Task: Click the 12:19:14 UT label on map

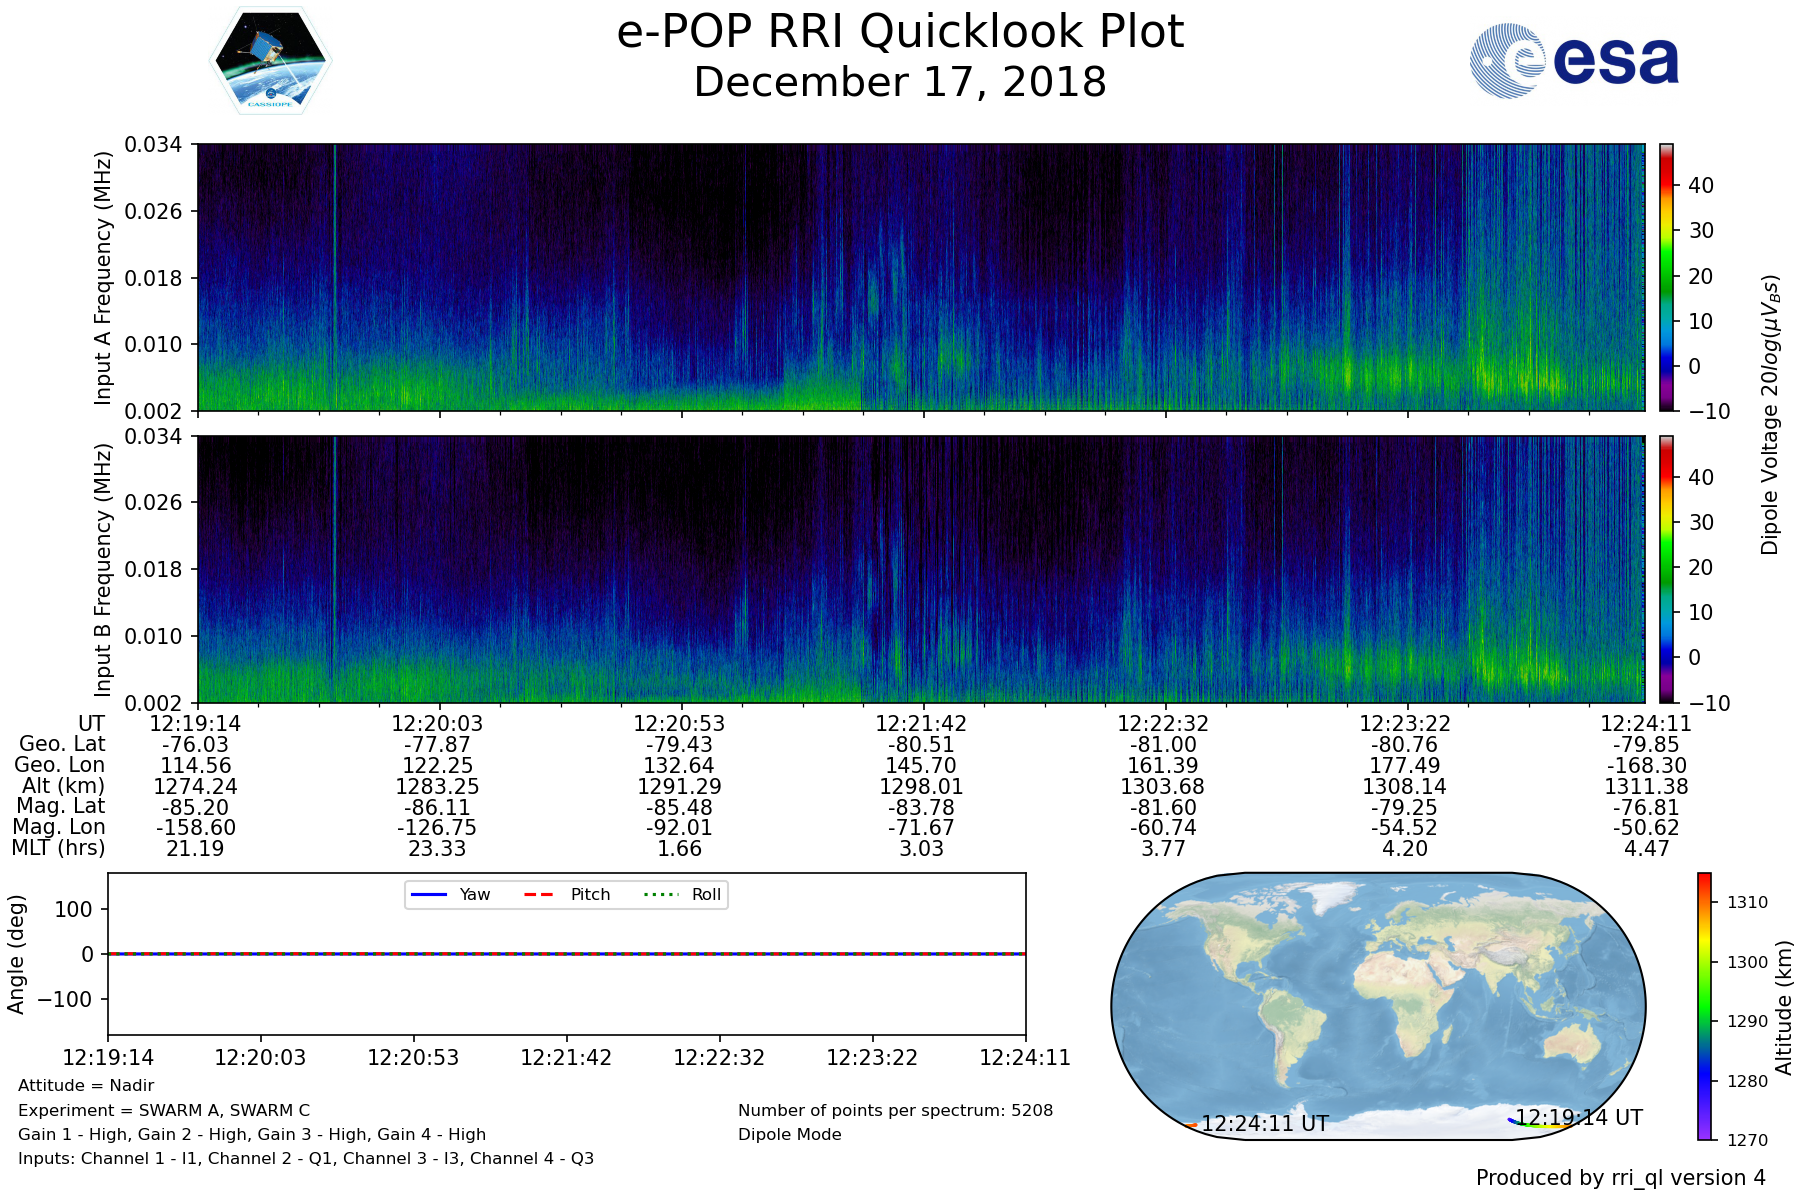Action: tap(1579, 1117)
